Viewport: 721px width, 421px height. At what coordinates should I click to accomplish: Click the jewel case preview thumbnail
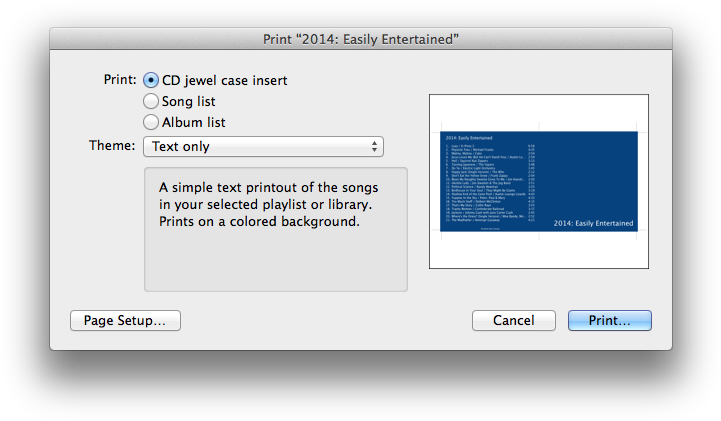[x=538, y=181]
